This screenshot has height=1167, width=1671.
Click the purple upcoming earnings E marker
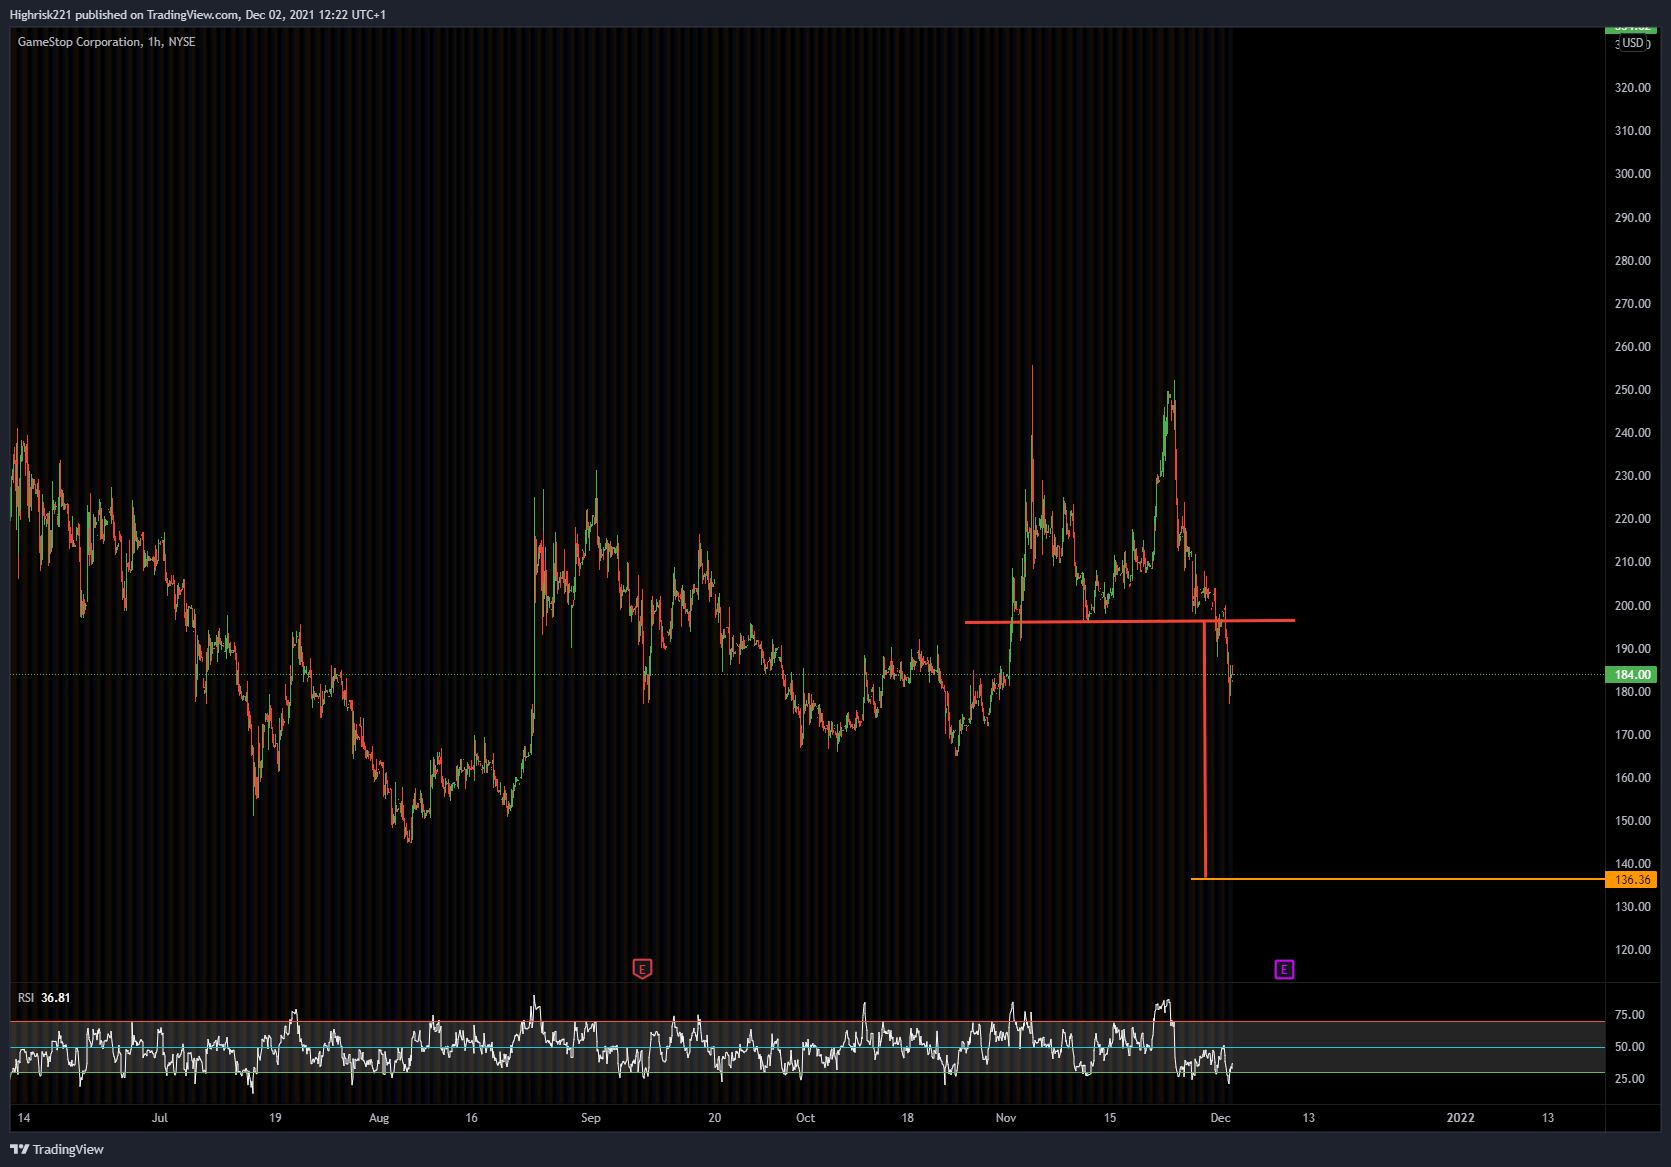point(1284,969)
